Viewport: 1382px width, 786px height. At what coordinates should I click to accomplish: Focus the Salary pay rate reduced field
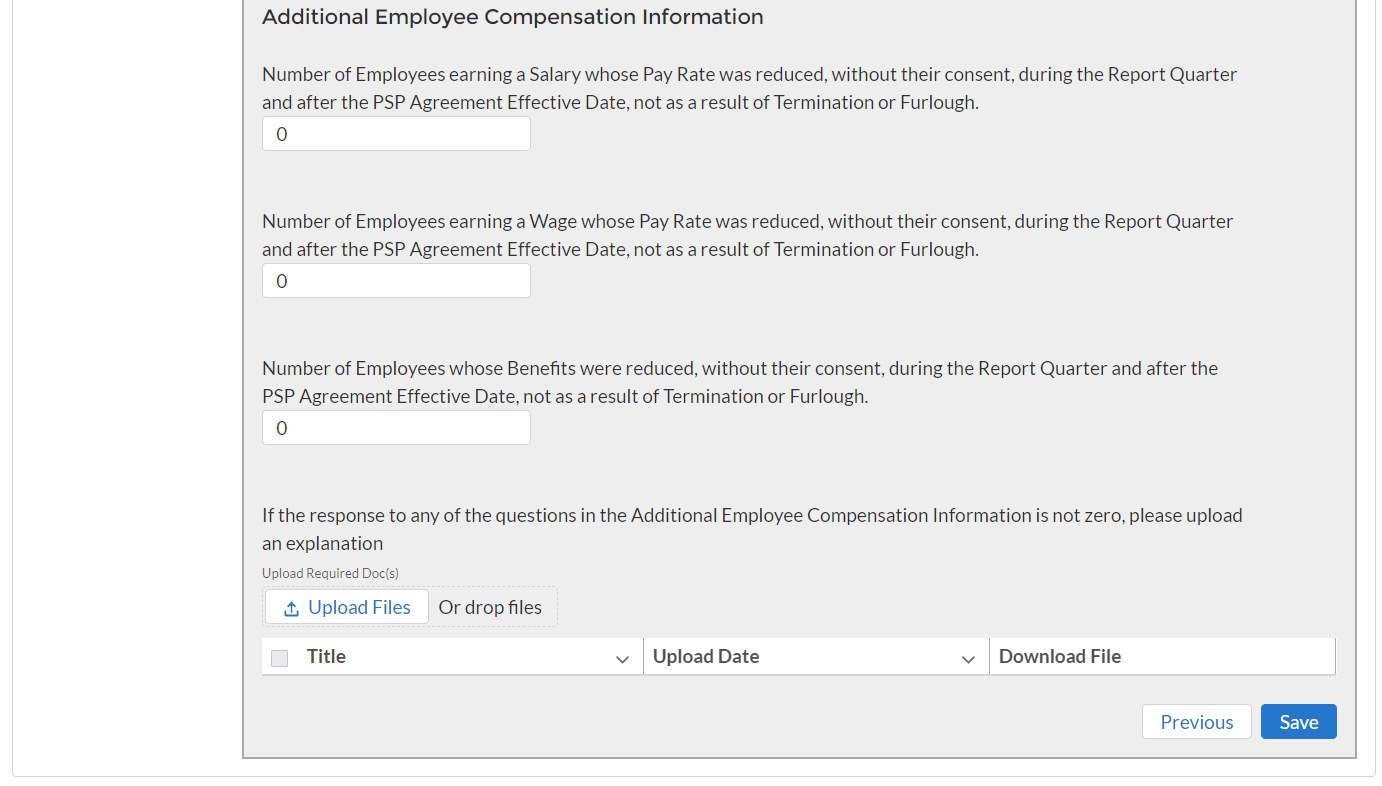396,134
